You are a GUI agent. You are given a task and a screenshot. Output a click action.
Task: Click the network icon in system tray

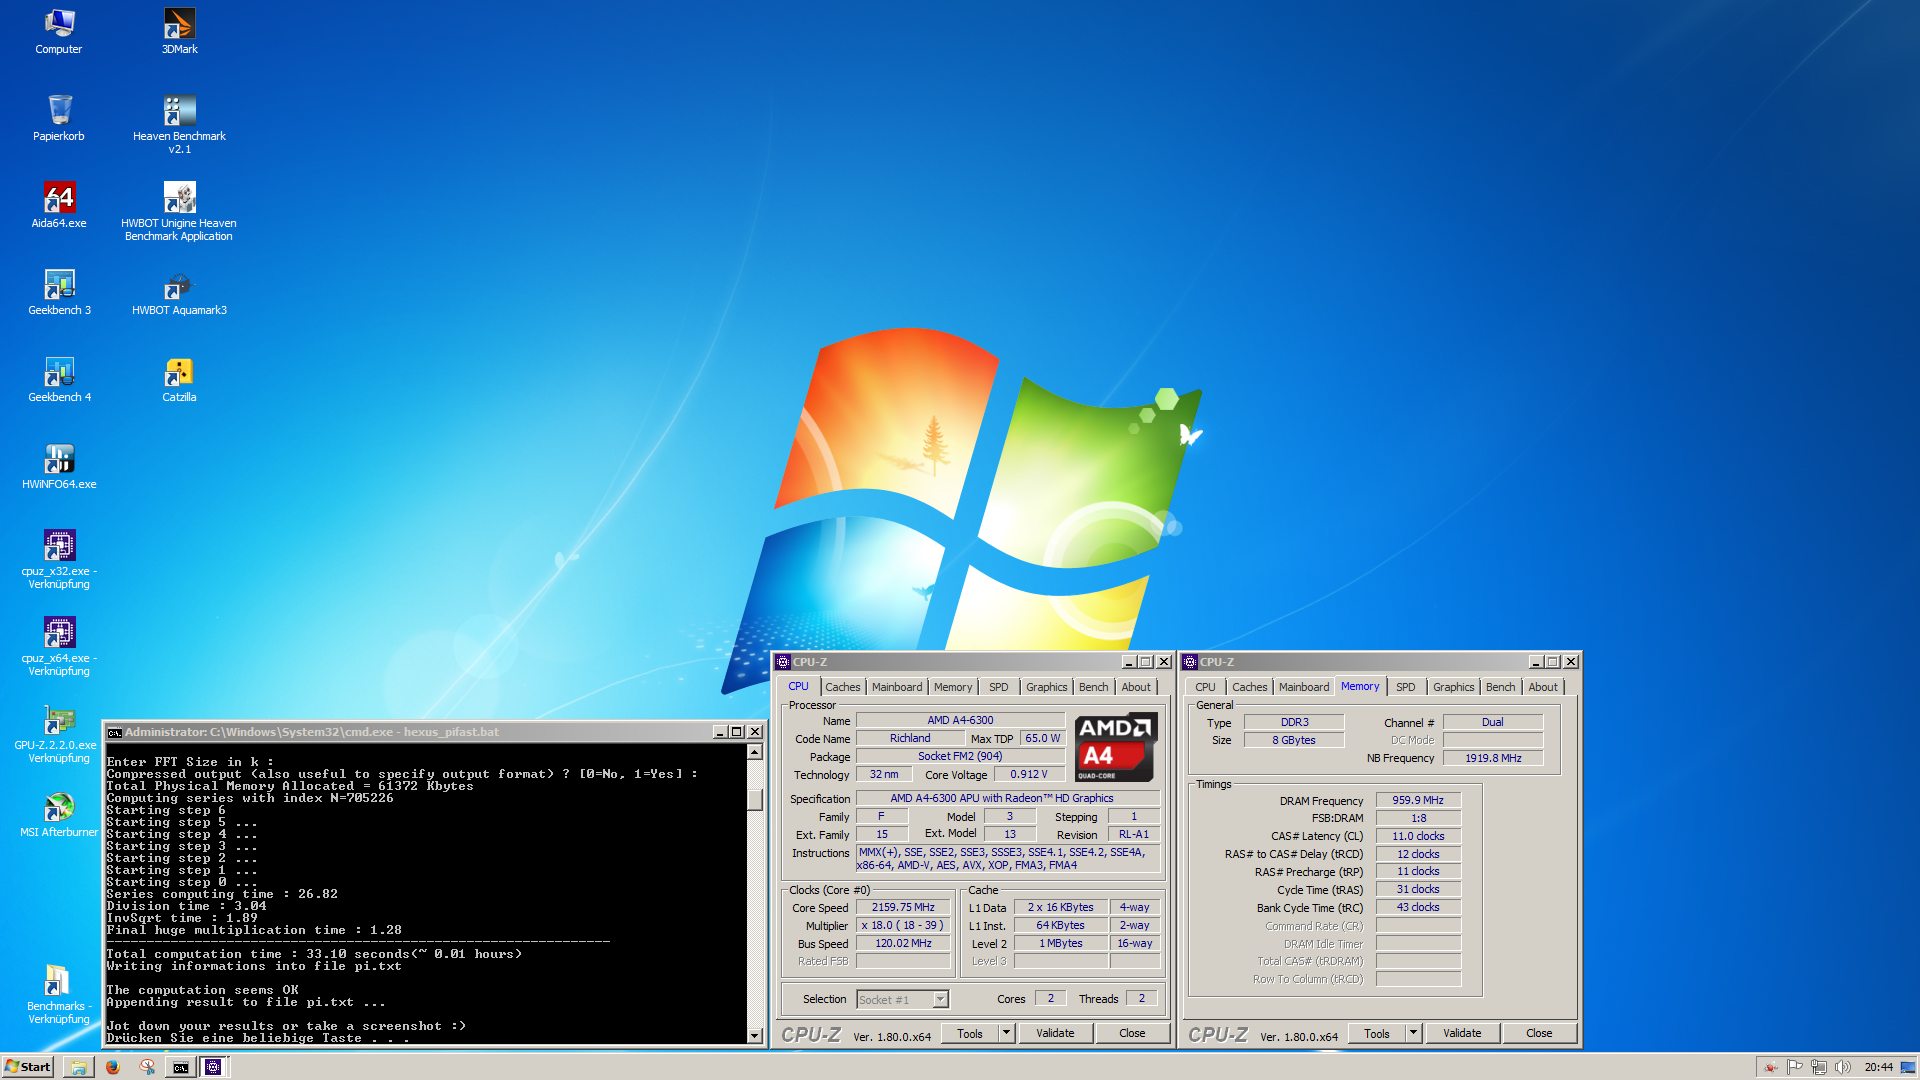pos(1819,1067)
